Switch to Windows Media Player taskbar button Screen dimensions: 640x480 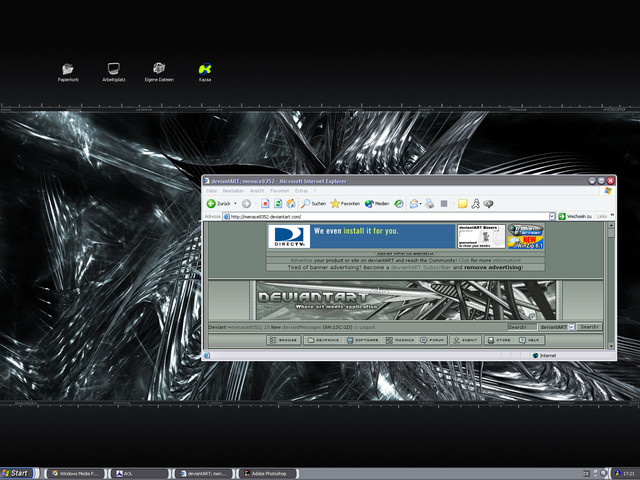click(75, 473)
